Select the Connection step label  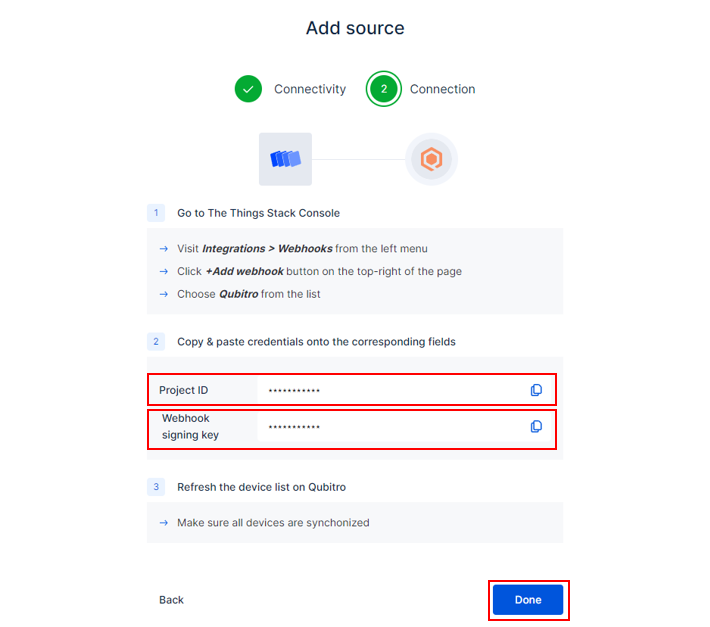pyautogui.click(x=442, y=89)
